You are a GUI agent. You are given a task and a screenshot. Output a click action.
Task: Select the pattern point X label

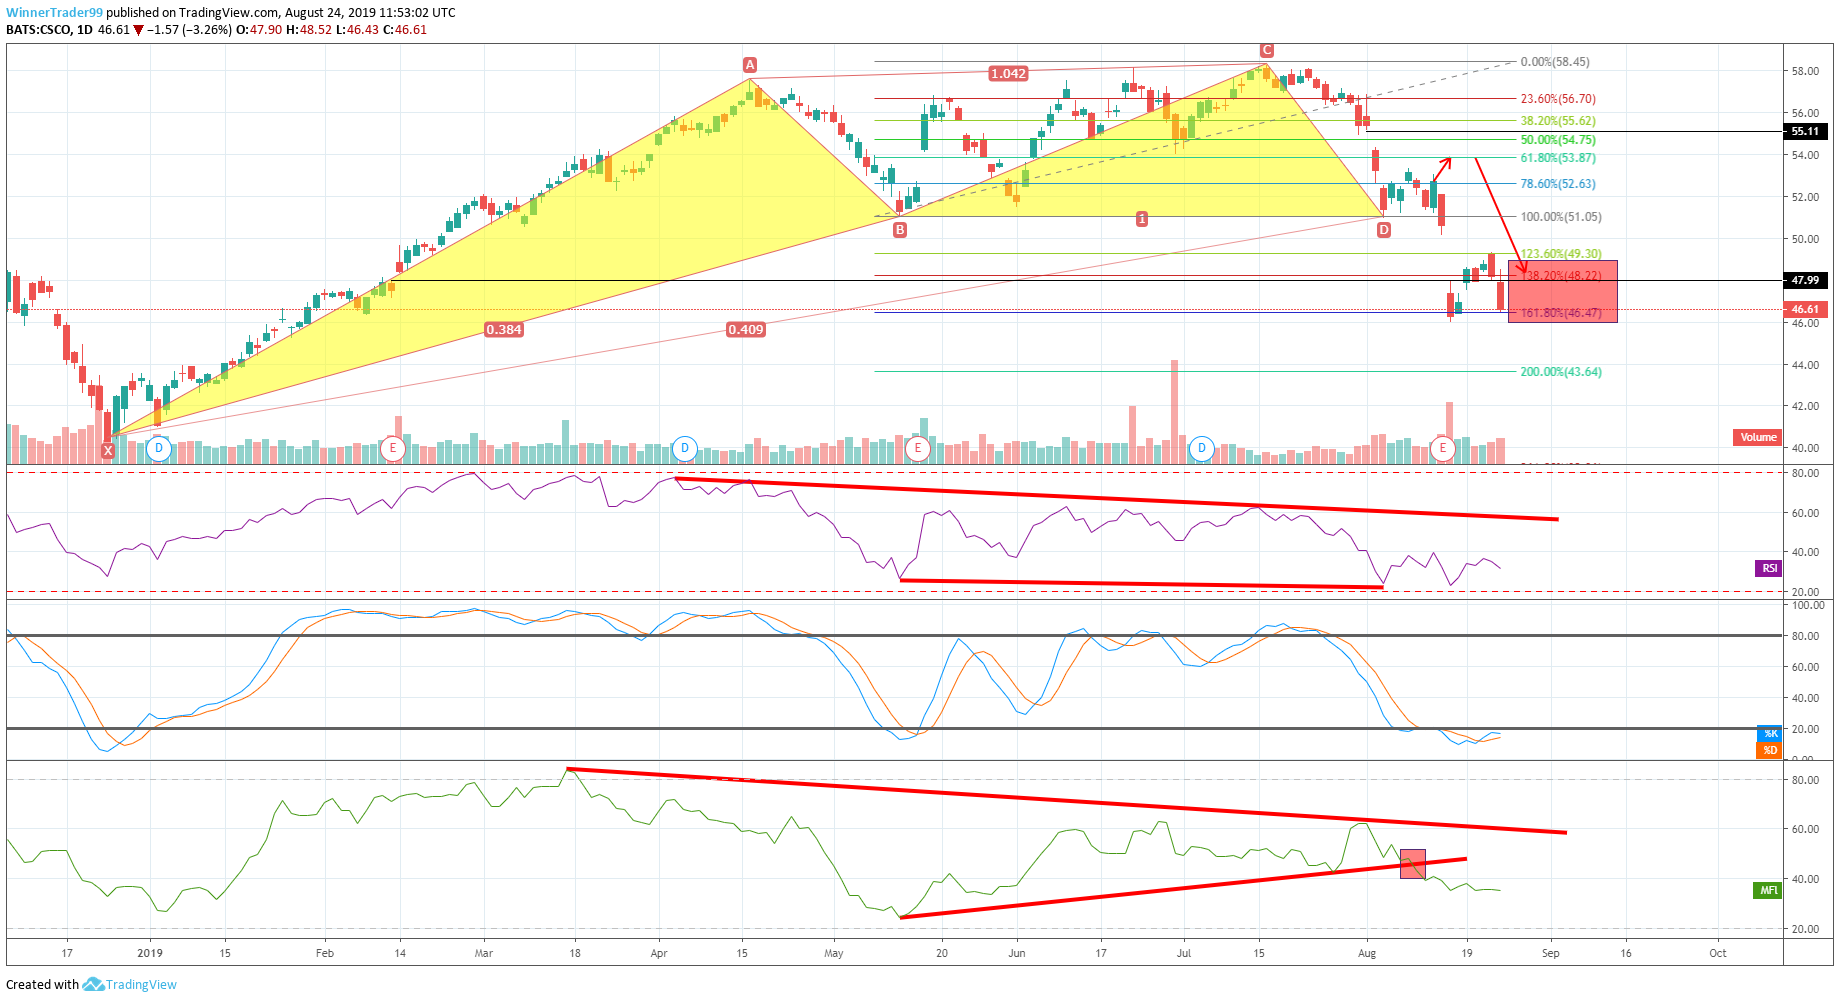pos(108,451)
